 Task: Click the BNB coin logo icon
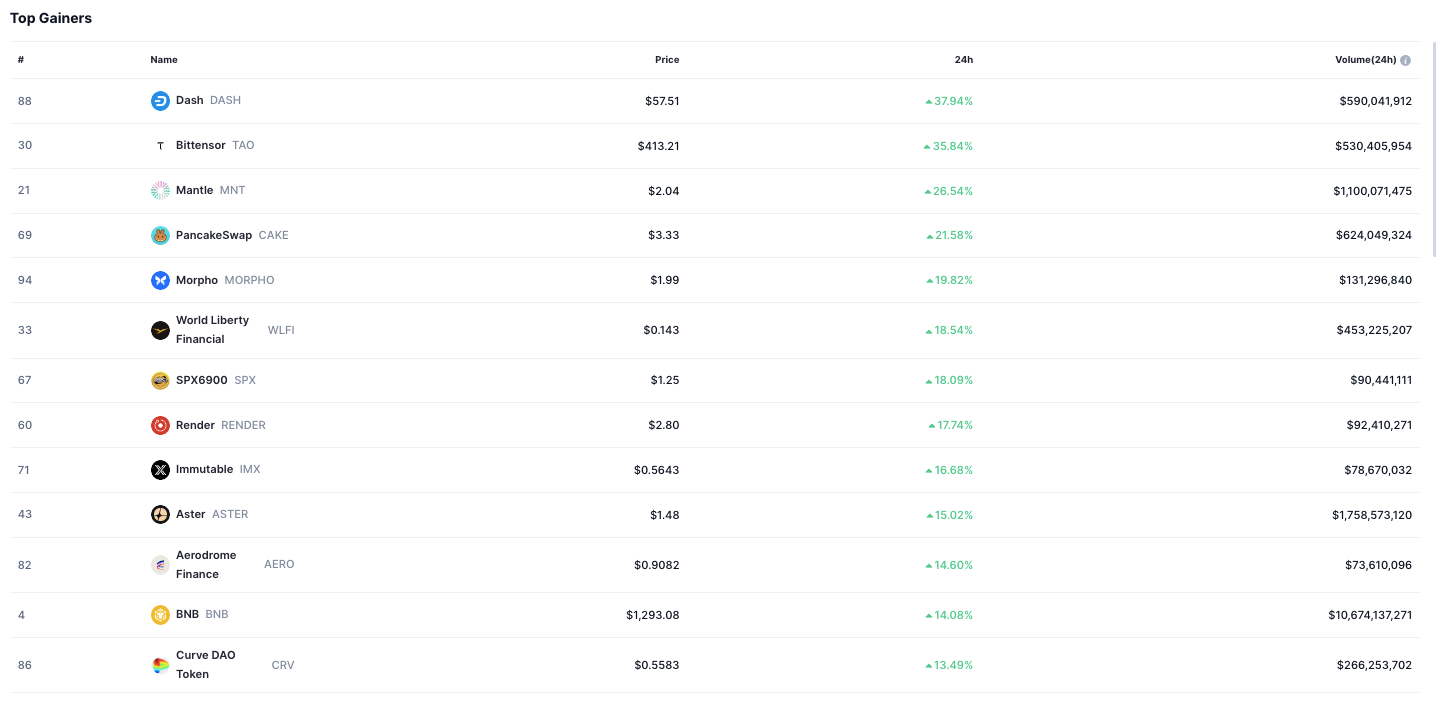pos(160,615)
